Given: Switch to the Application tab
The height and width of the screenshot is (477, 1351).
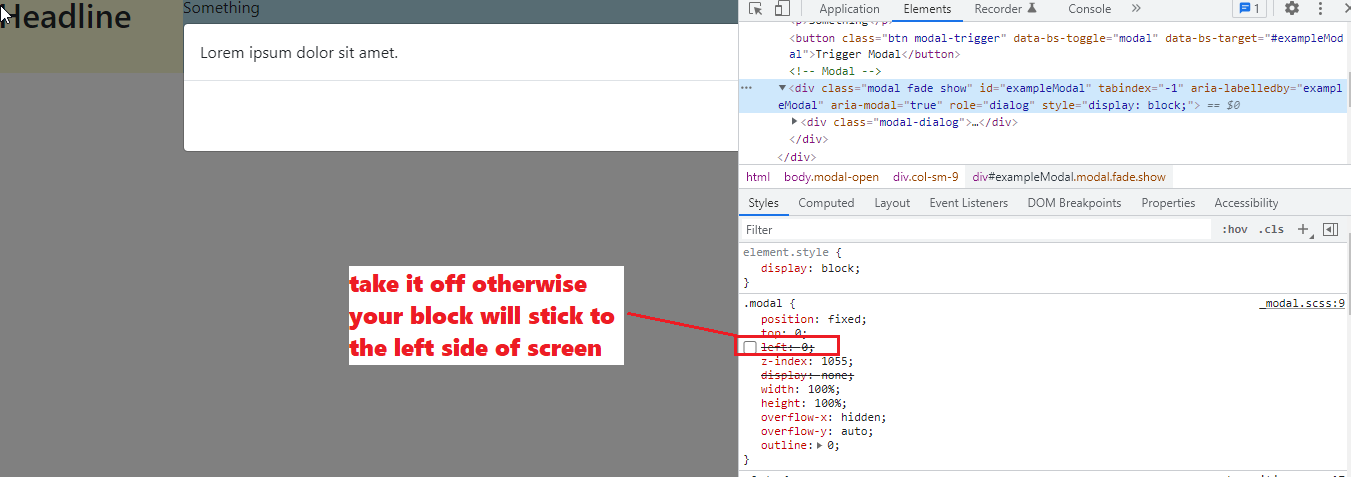Looking at the screenshot, I should coord(849,9).
